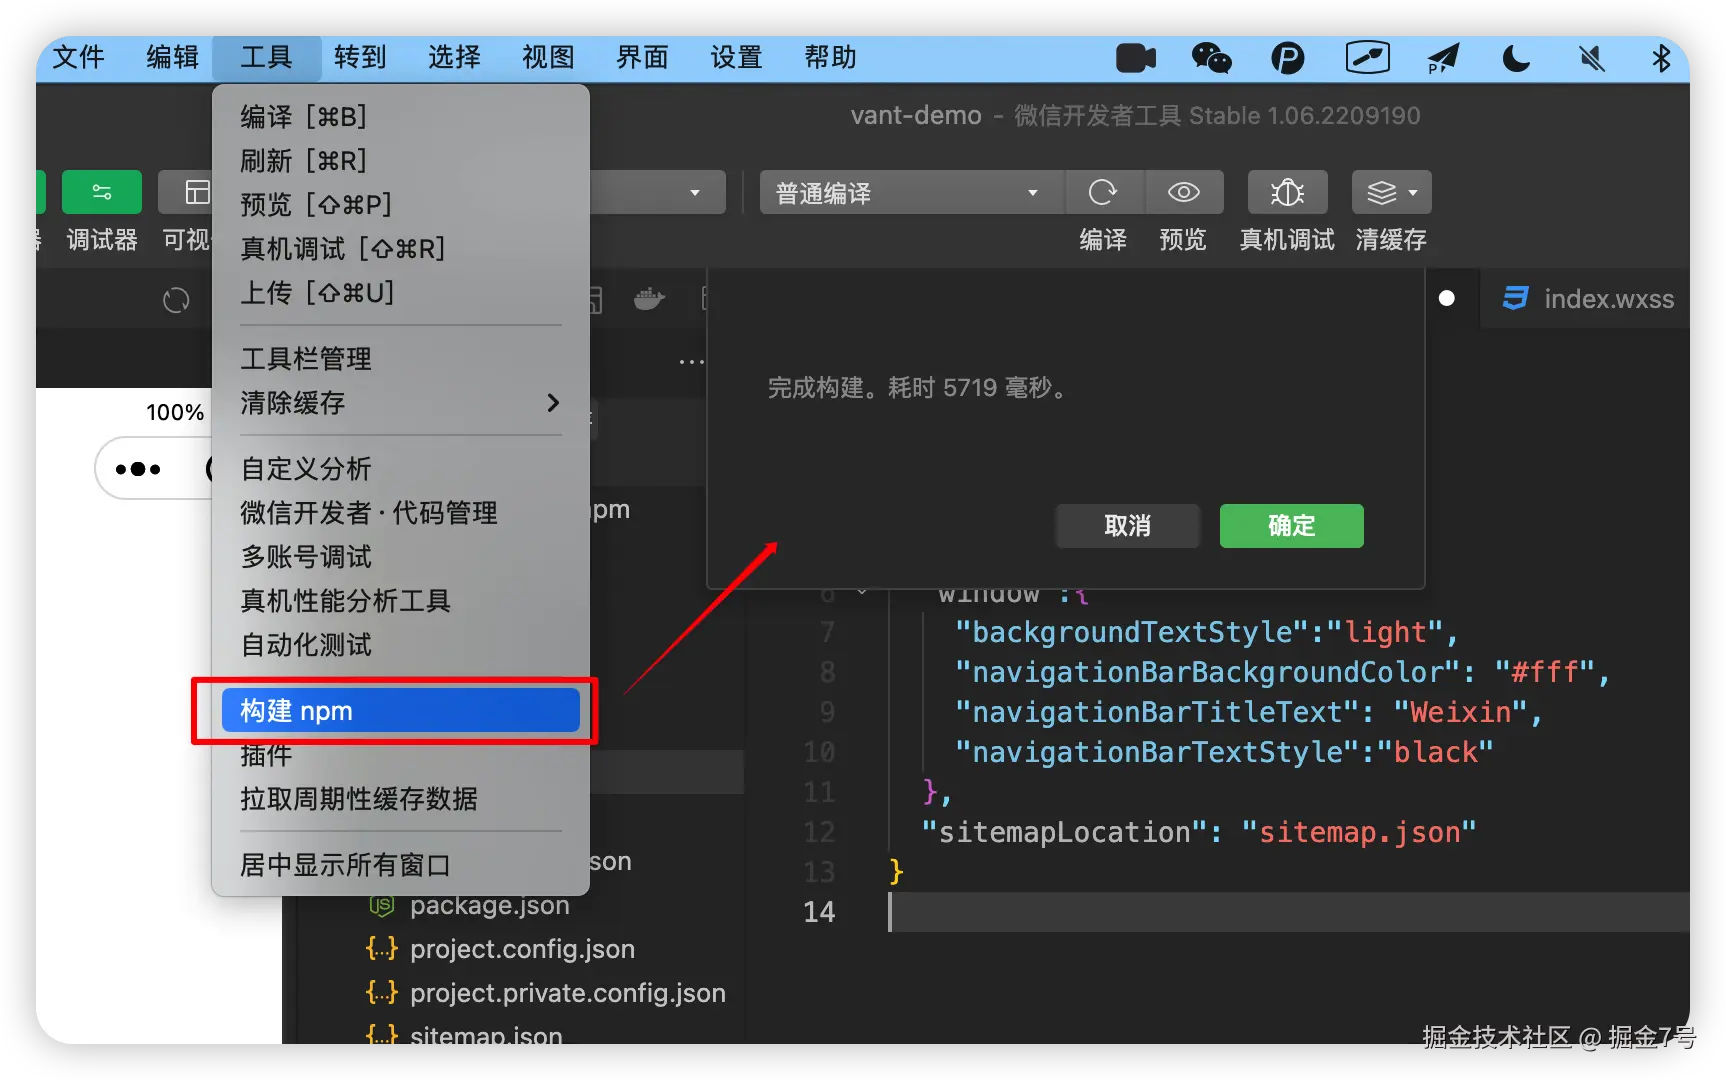Viewport: 1726px width, 1080px height.
Task: Click the simulator 100% zoom label
Action: coord(175,413)
